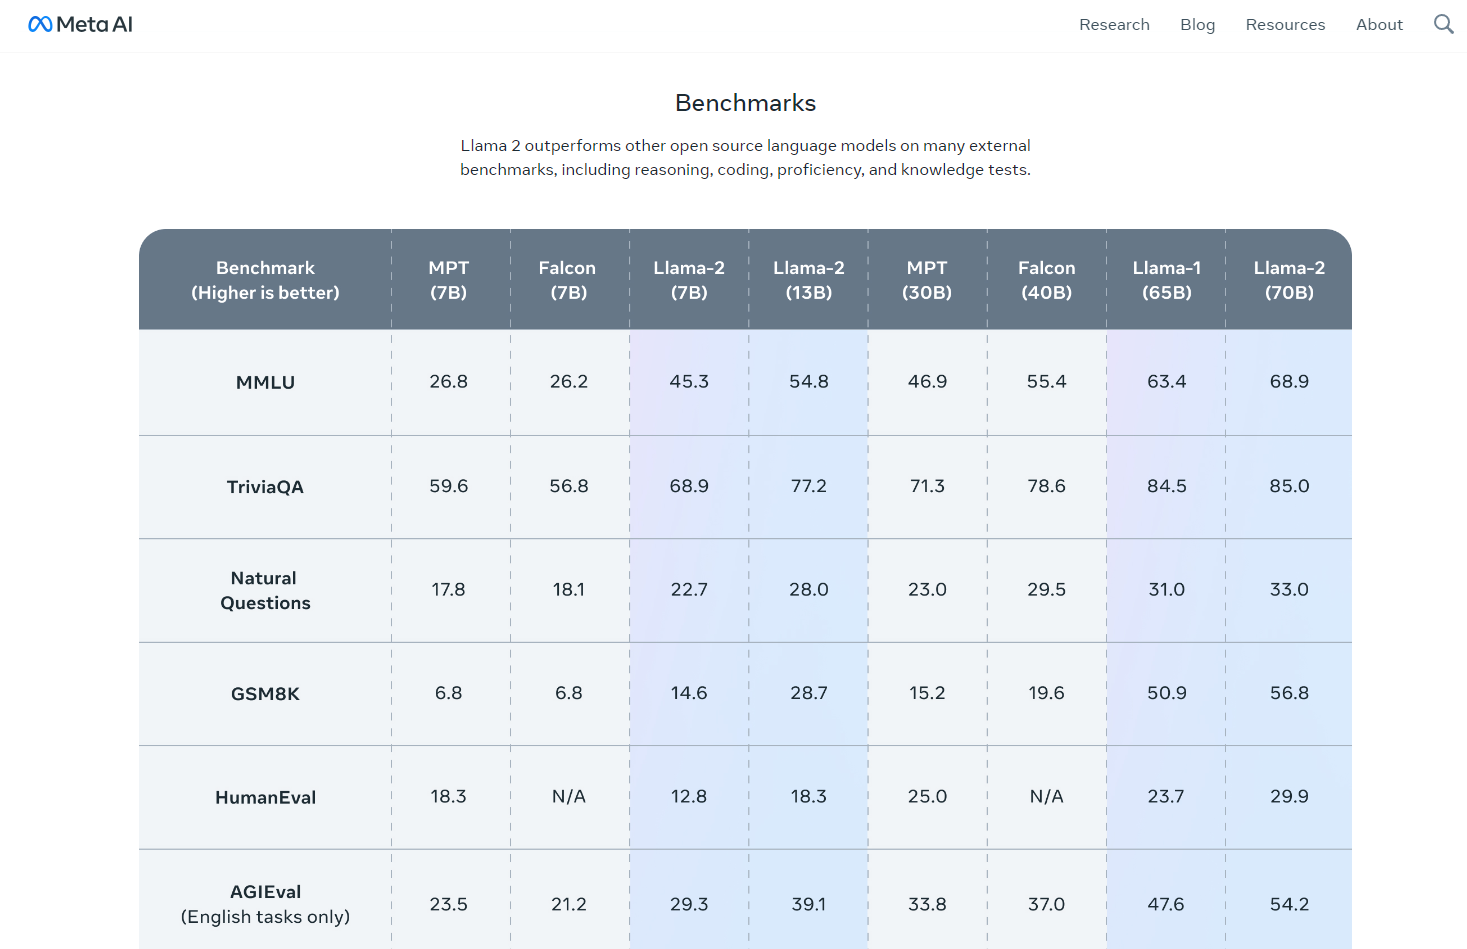The width and height of the screenshot is (1467, 949).
Task: Open the search magnifier icon
Action: click(x=1443, y=24)
